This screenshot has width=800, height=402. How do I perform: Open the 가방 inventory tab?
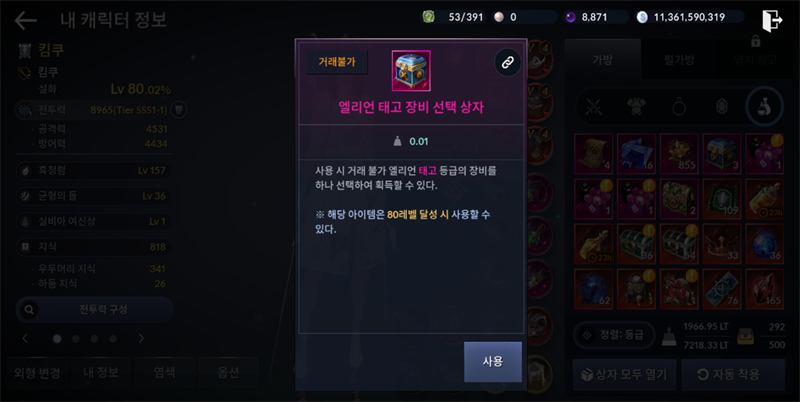pyautogui.click(x=603, y=60)
